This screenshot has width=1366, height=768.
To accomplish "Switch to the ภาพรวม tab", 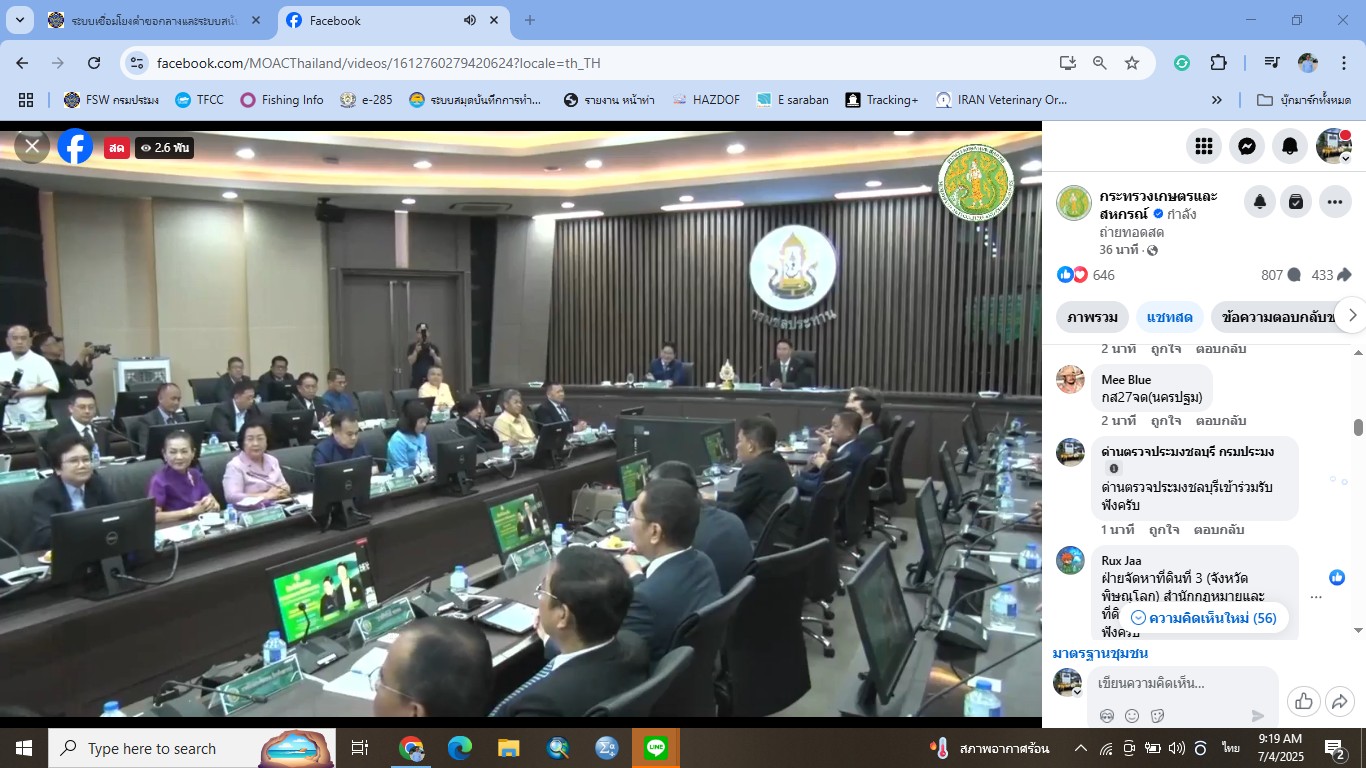I will tap(1092, 317).
